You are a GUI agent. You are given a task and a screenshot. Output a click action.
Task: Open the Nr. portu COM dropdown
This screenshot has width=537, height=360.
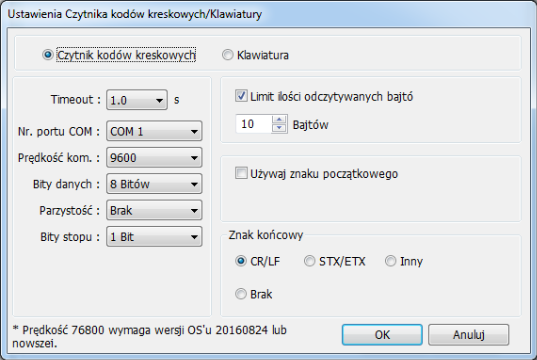(x=154, y=131)
